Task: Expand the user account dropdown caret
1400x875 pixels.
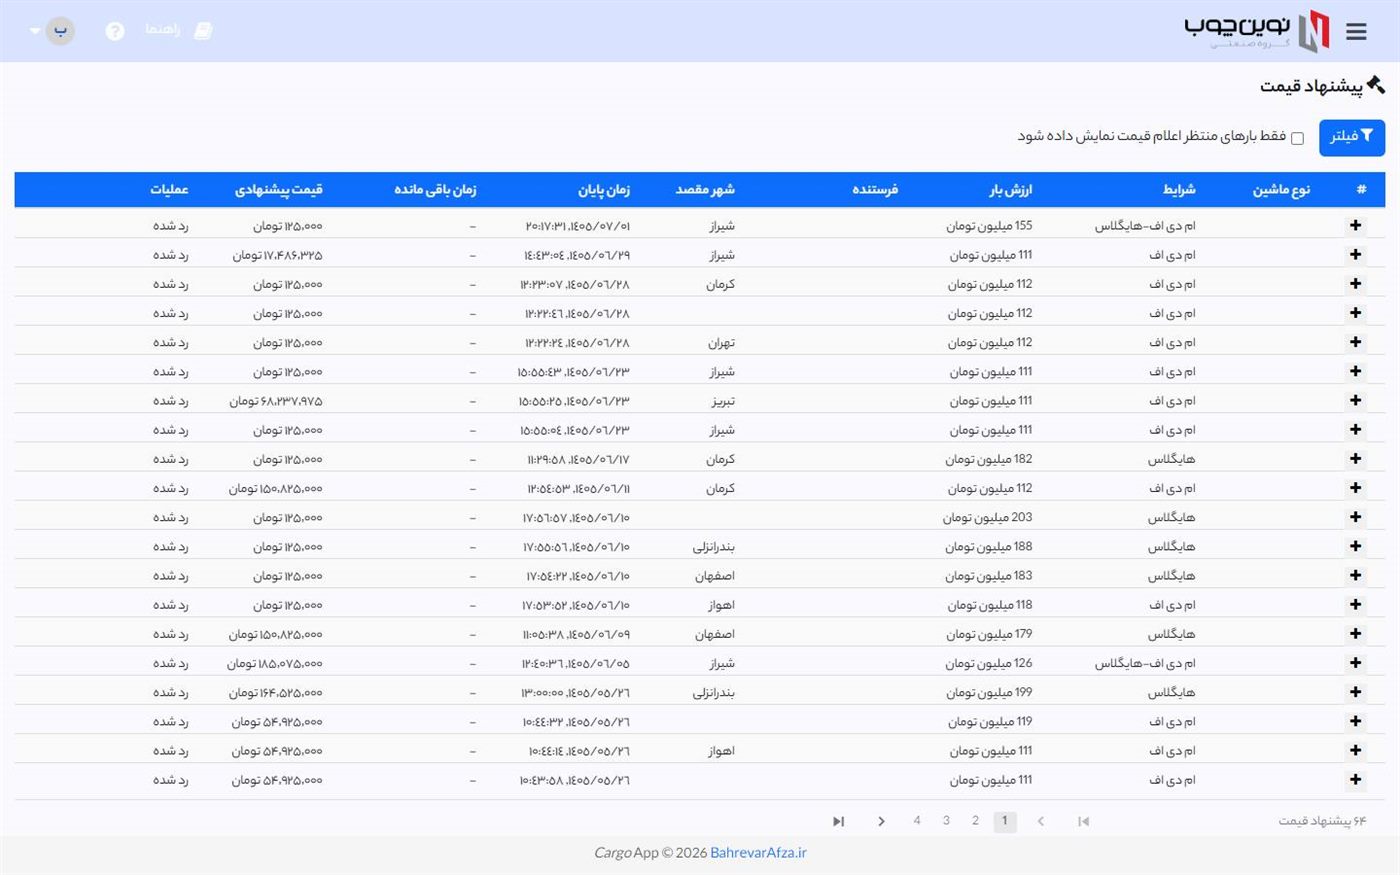Action: [x=35, y=31]
